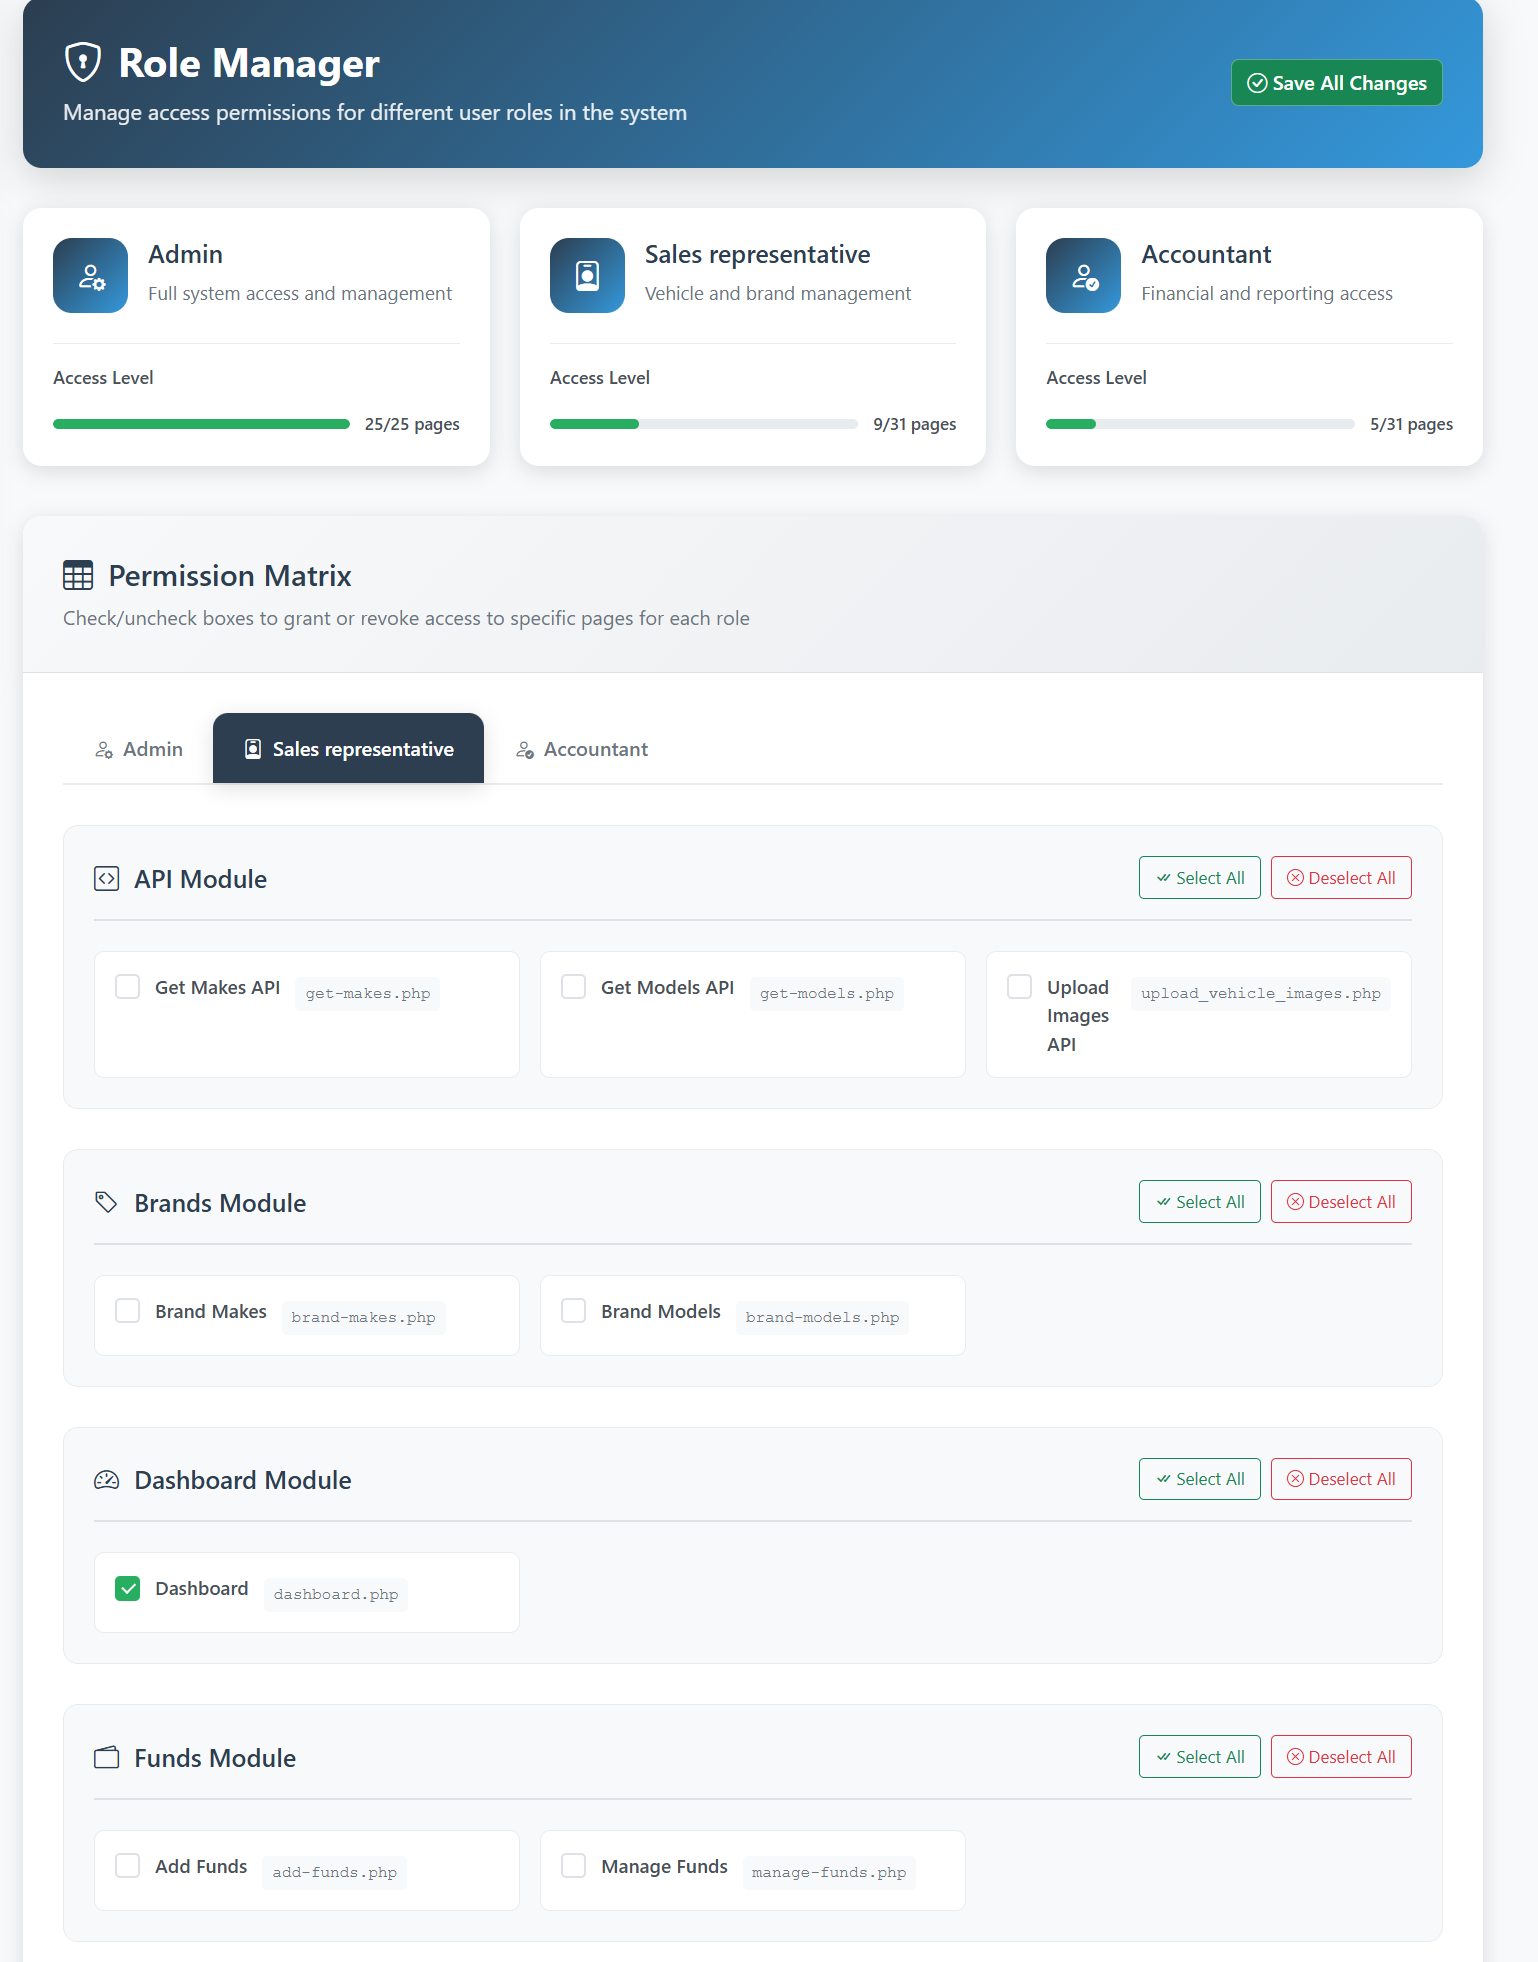This screenshot has width=1538, height=1962.
Task: Click Deselect All in Funds Module
Action: (x=1340, y=1757)
